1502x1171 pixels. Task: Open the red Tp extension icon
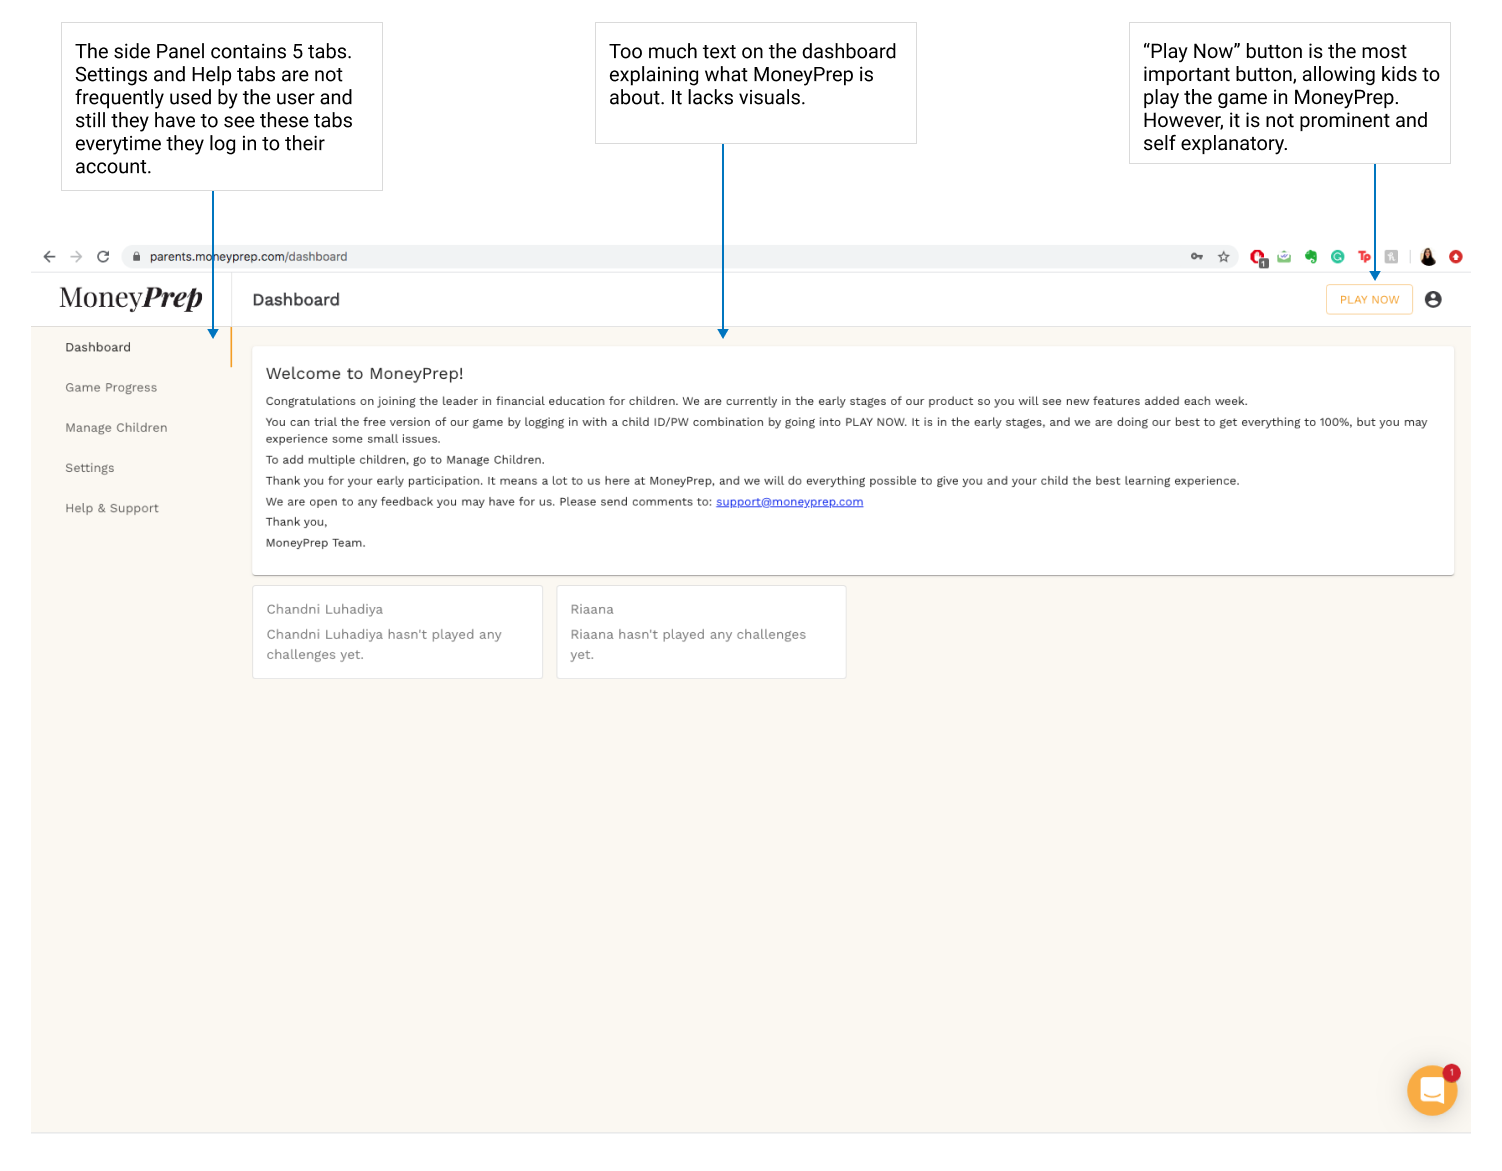(x=1364, y=257)
